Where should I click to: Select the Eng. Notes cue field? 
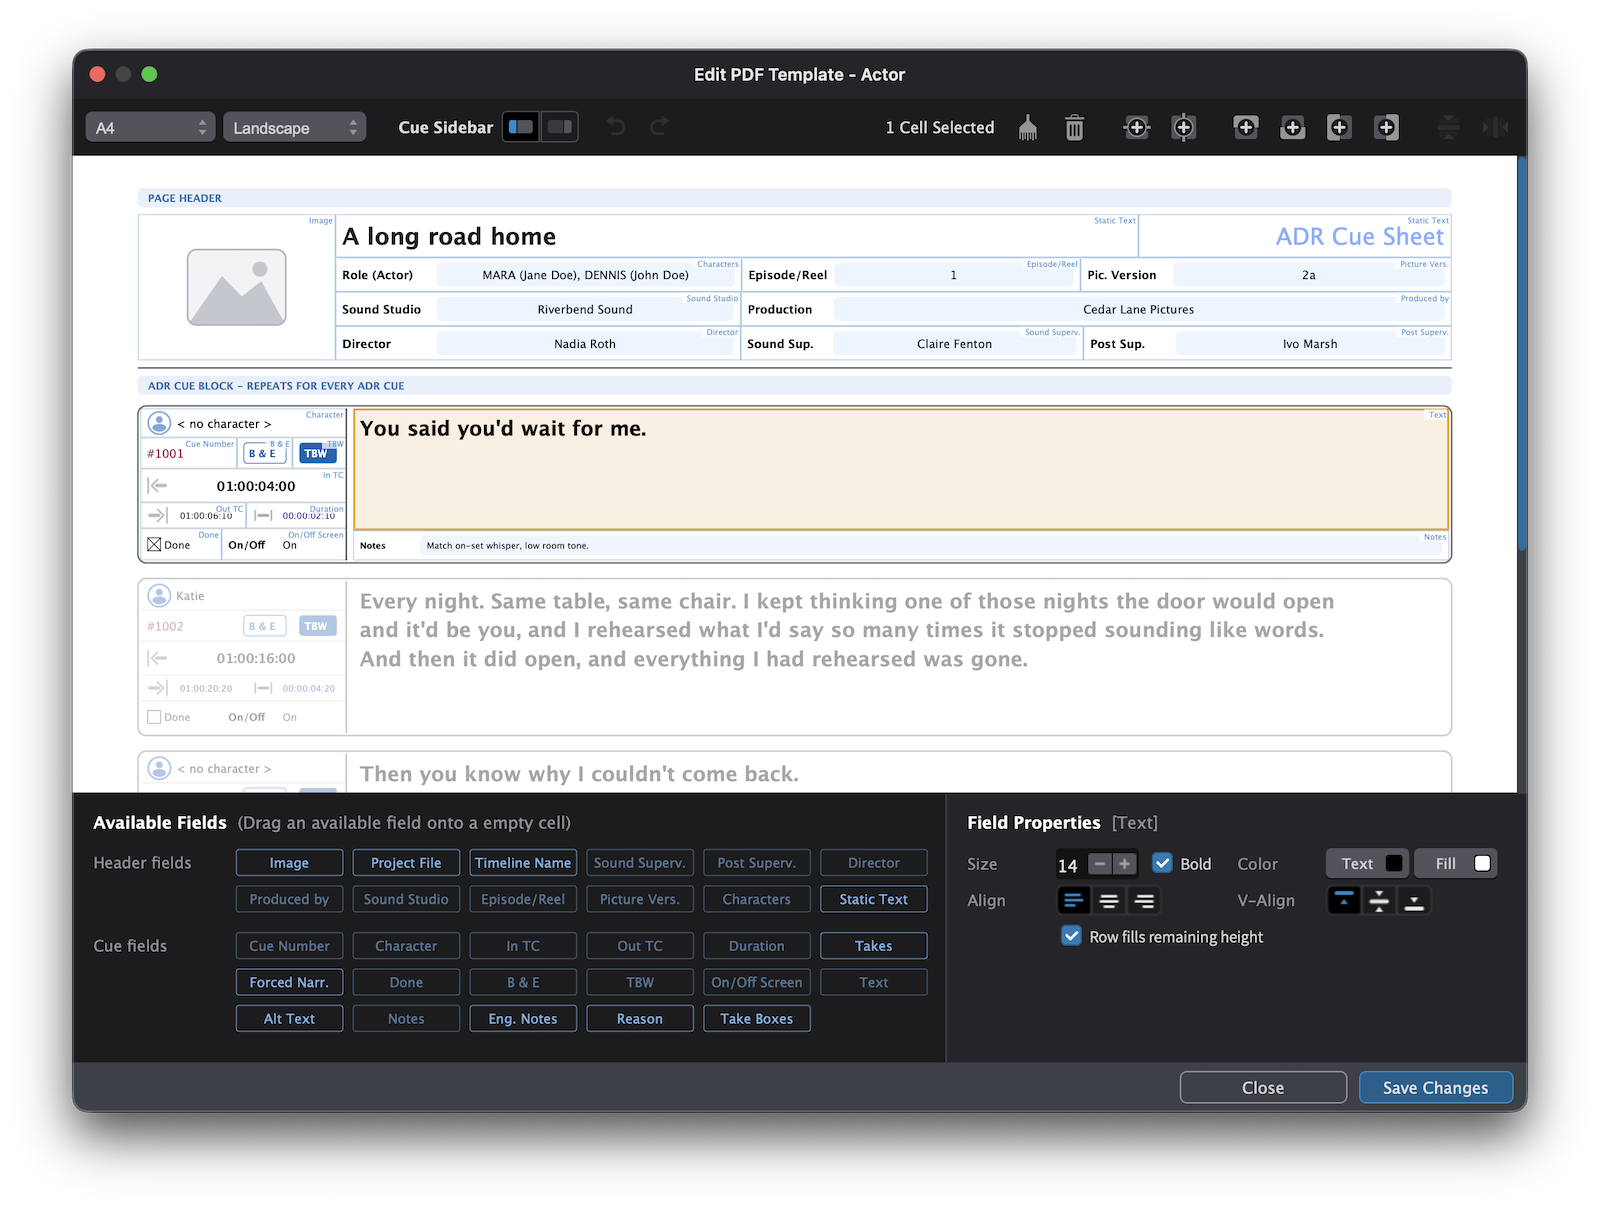523,1019
